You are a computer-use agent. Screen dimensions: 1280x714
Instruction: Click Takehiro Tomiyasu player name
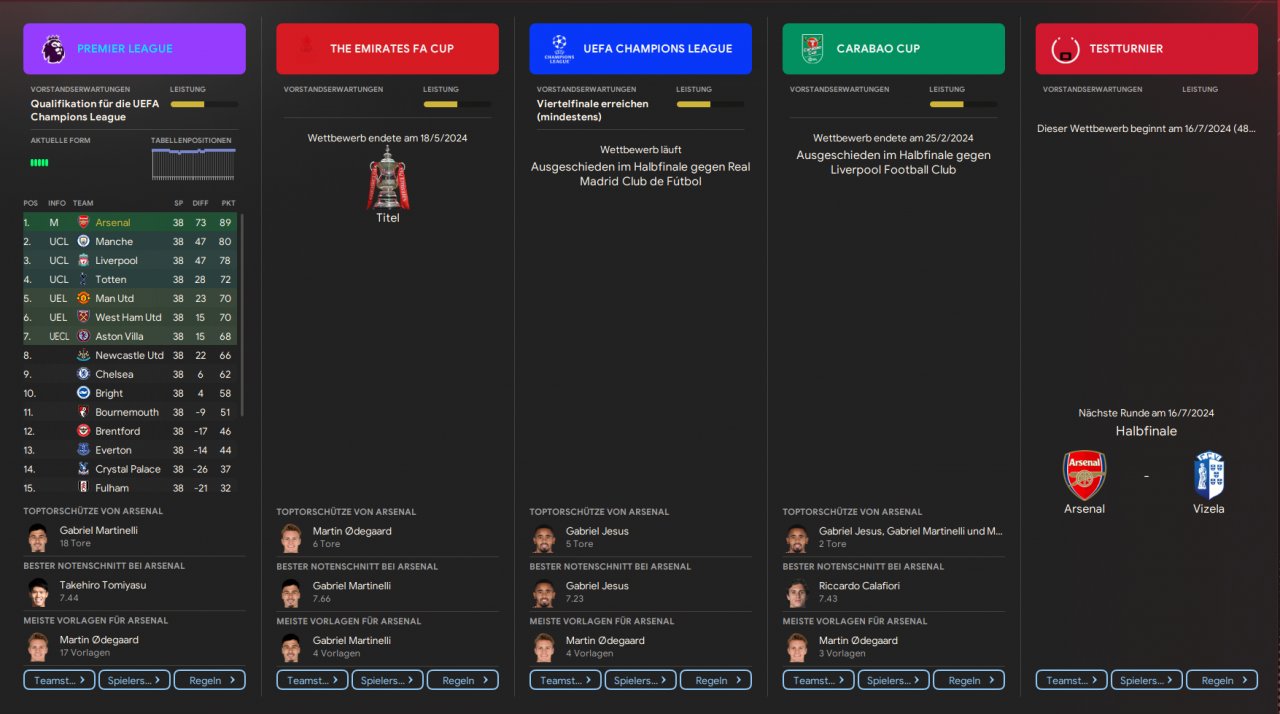[101, 585]
